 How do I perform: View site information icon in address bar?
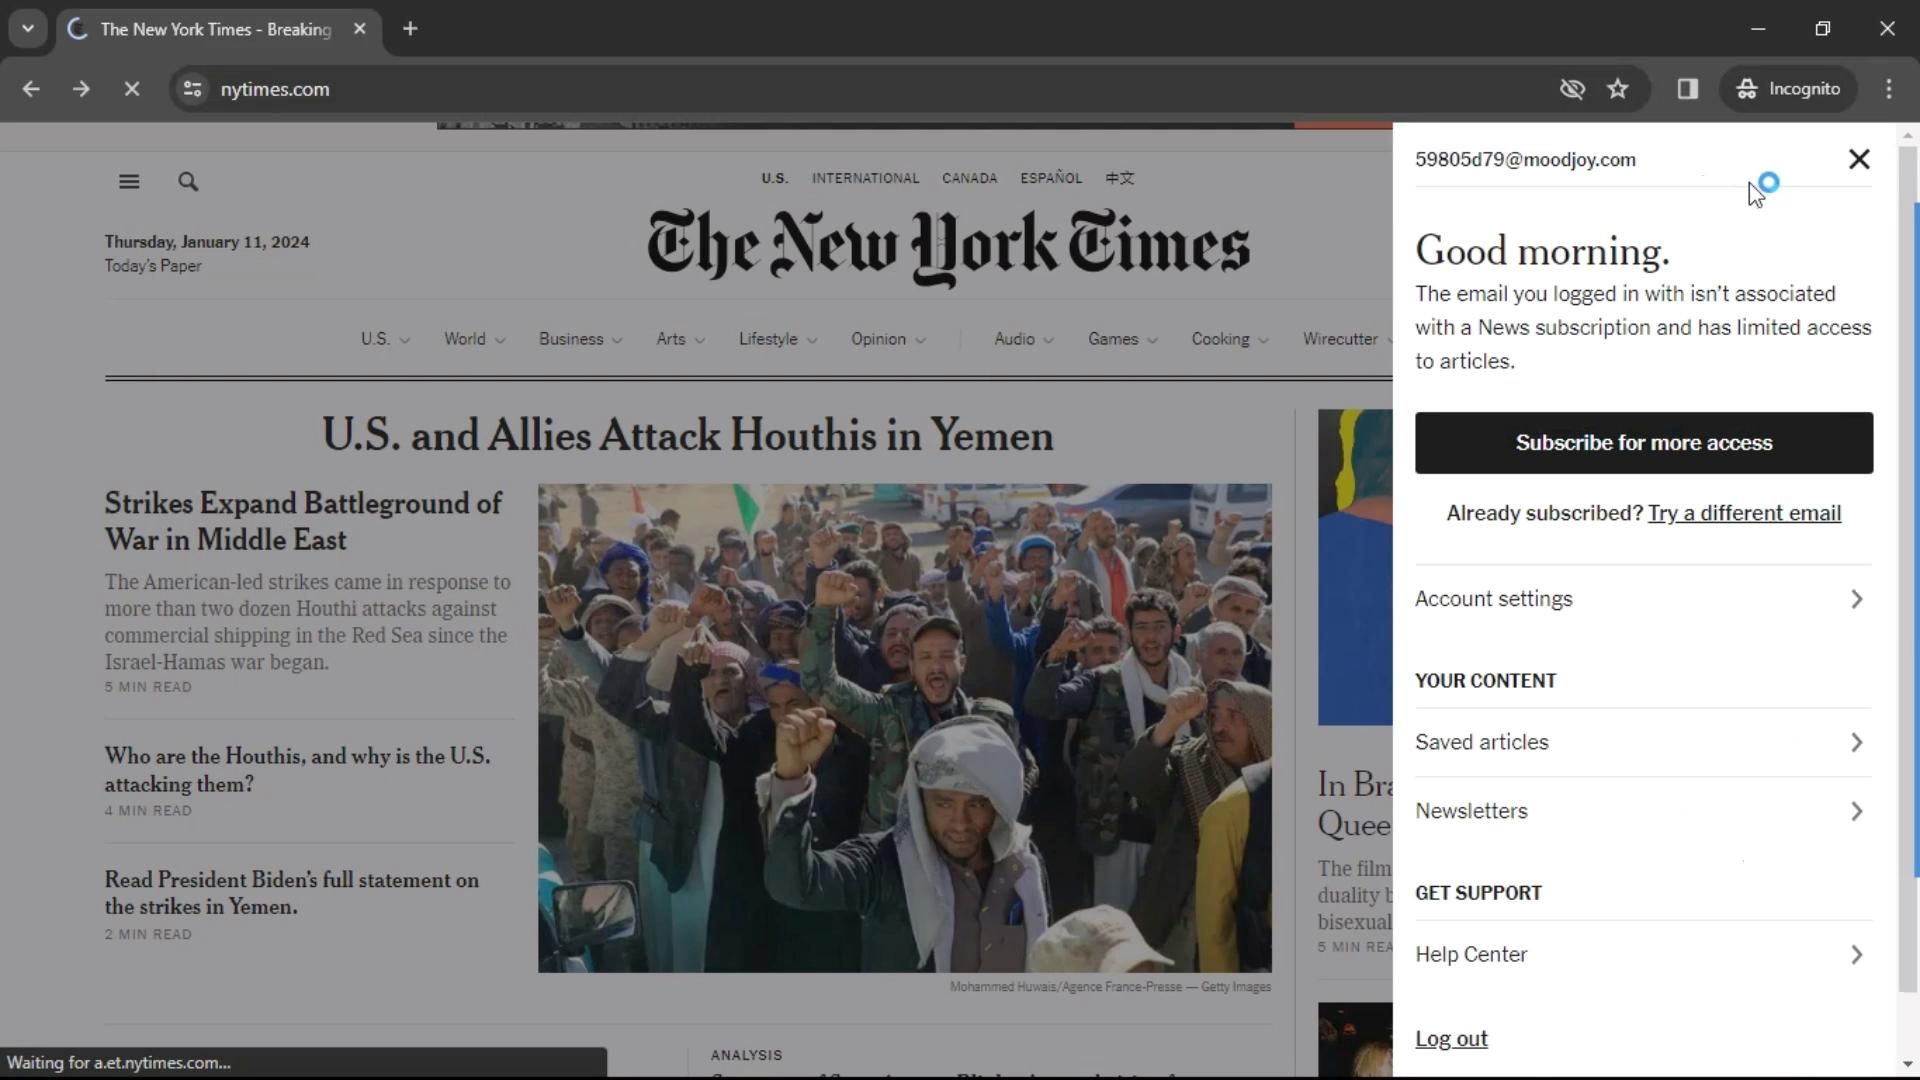[x=192, y=89]
